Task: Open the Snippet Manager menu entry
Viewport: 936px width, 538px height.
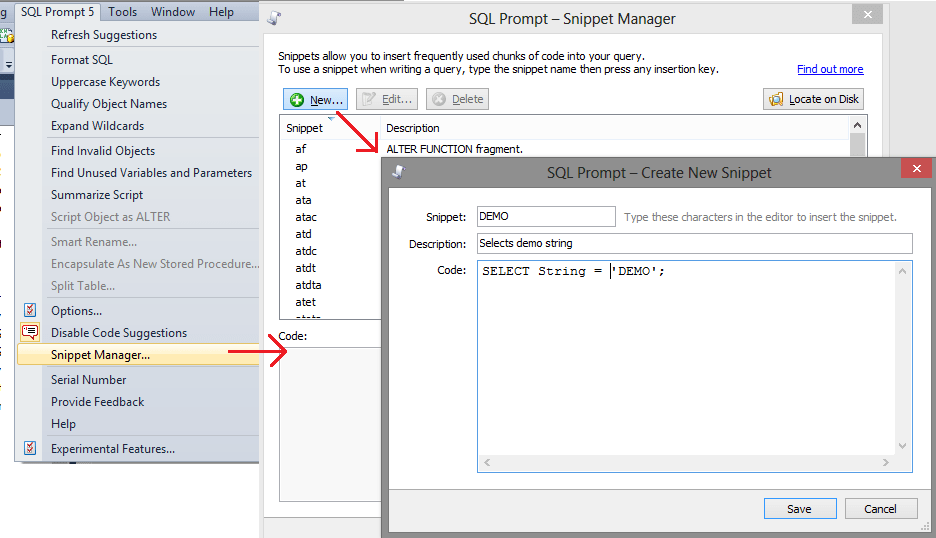Action: pyautogui.click(x=100, y=355)
